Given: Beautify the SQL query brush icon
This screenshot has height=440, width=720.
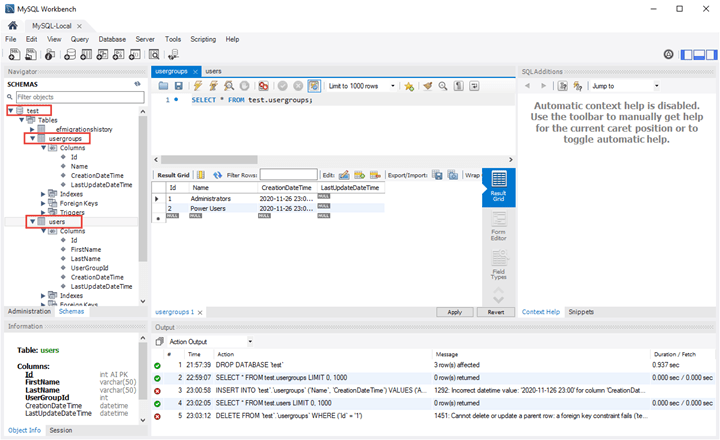Looking at the screenshot, I should coord(428,86).
